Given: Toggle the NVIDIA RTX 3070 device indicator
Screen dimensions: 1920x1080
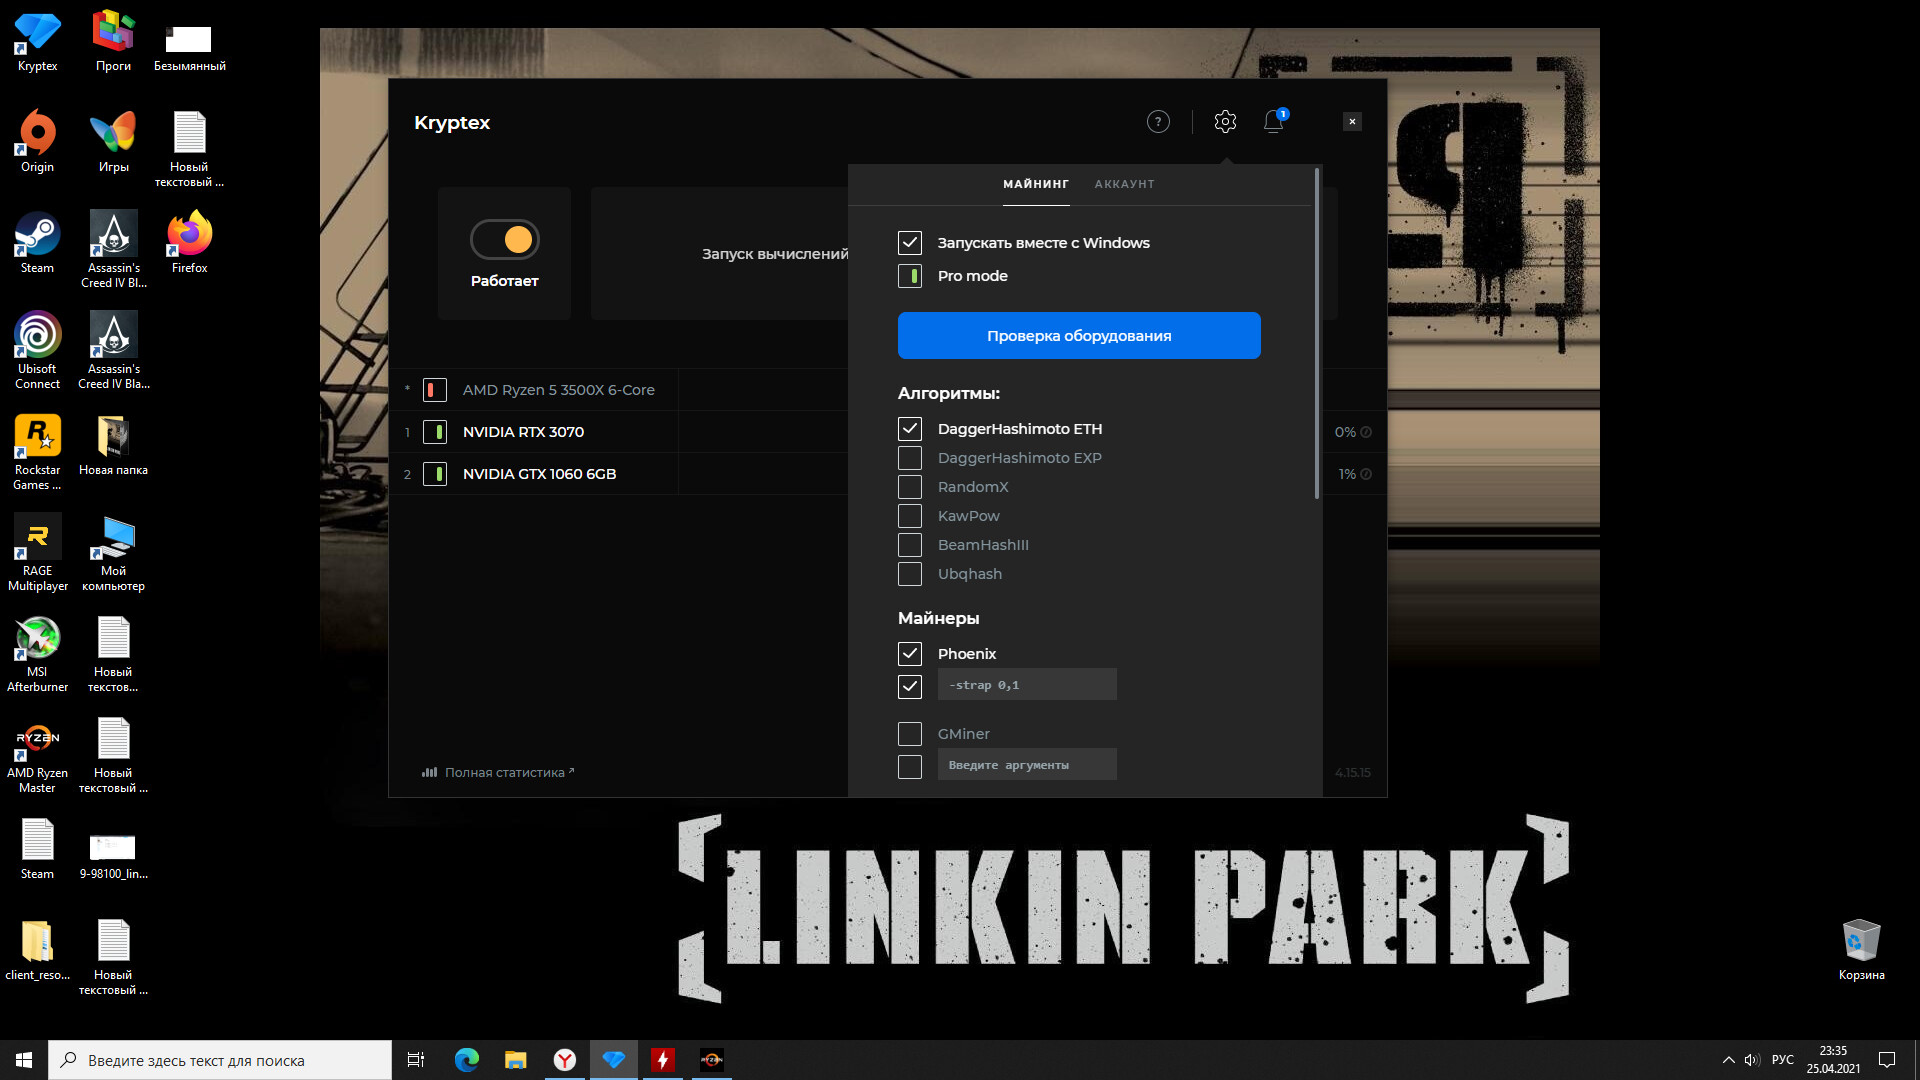Looking at the screenshot, I should 435,432.
